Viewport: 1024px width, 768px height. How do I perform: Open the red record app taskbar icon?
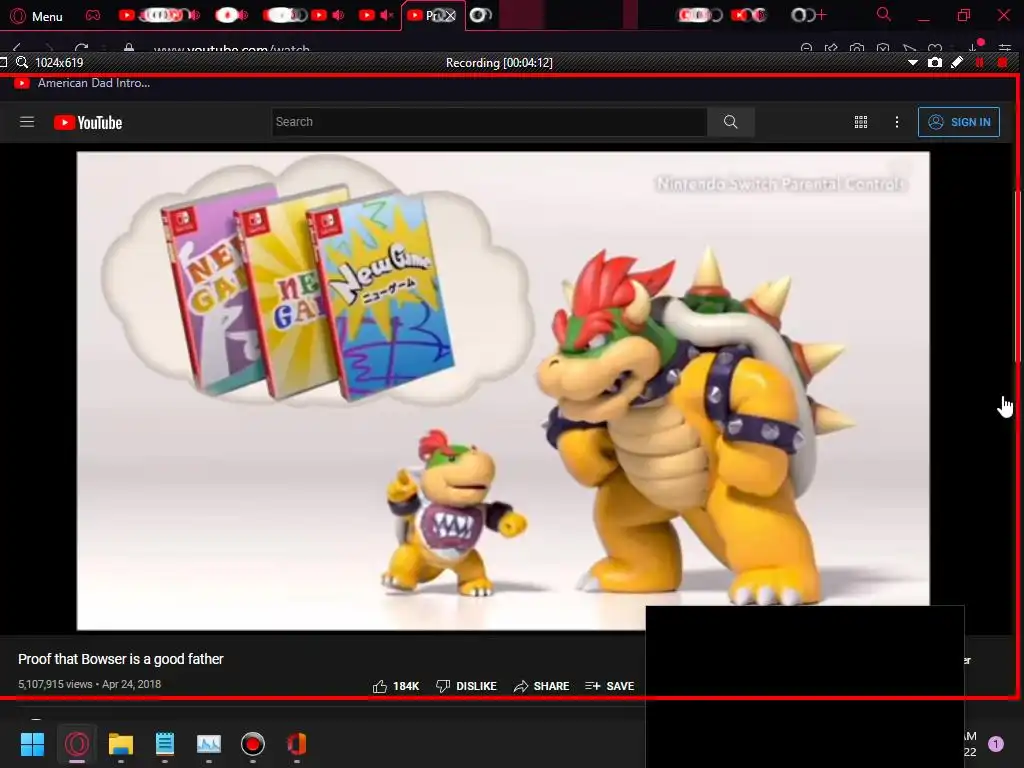253,744
